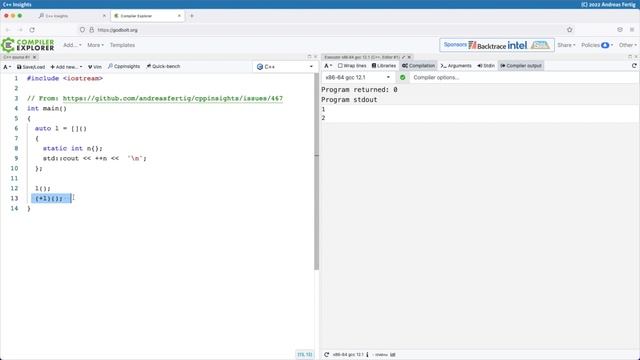
Task: Bookmark this page with star icon
Action: (x=569, y=30)
